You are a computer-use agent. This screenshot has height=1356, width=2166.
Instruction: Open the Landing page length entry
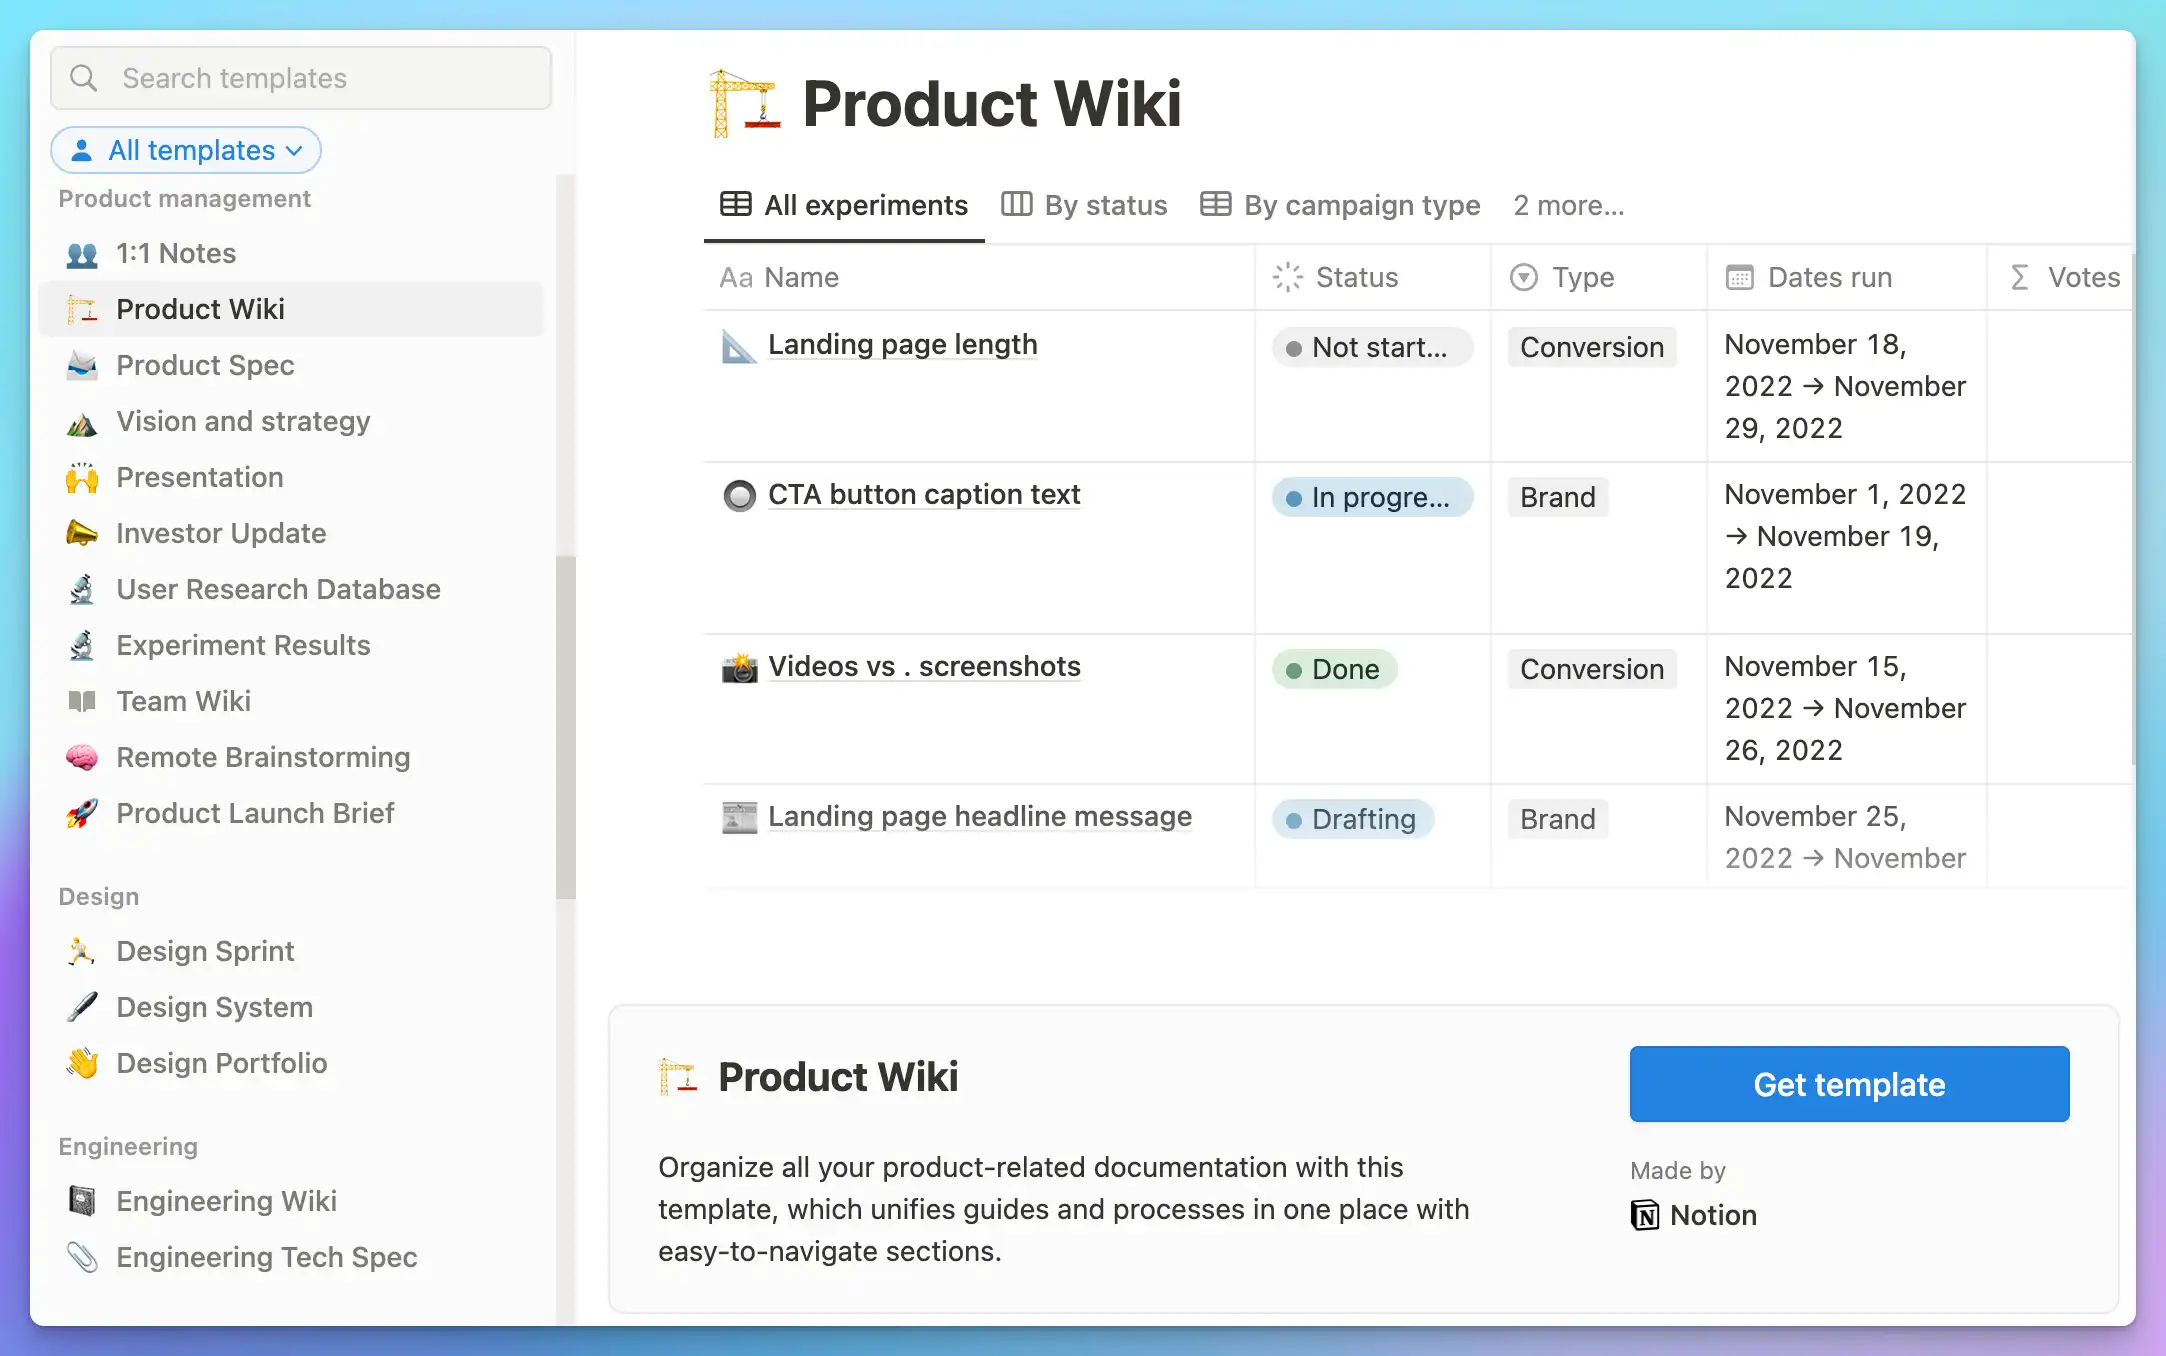(x=902, y=344)
